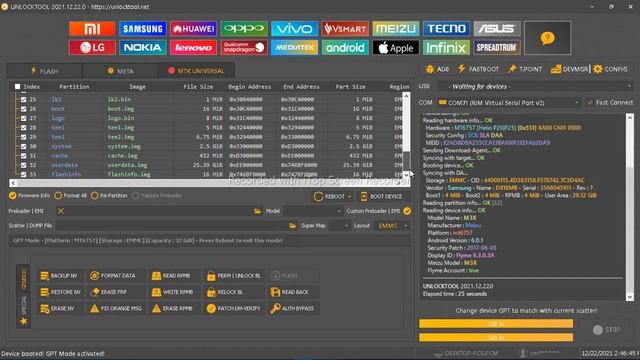Open T.POINT test point viewer
Screen dimensions: 640x360
point(525,69)
